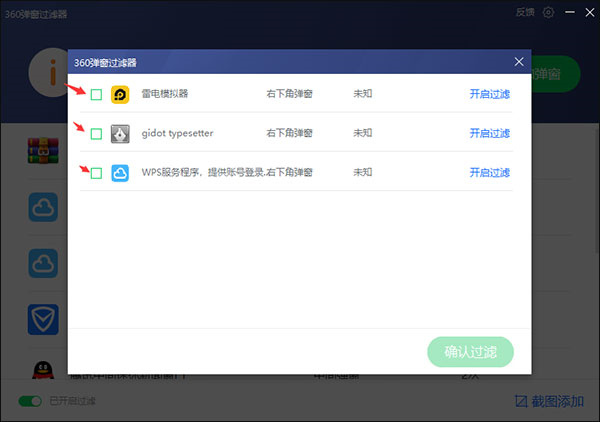This screenshot has width=600, height=422.
Task: Select the 雷电模拟器 name text
Action: click(x=165, y=94)
